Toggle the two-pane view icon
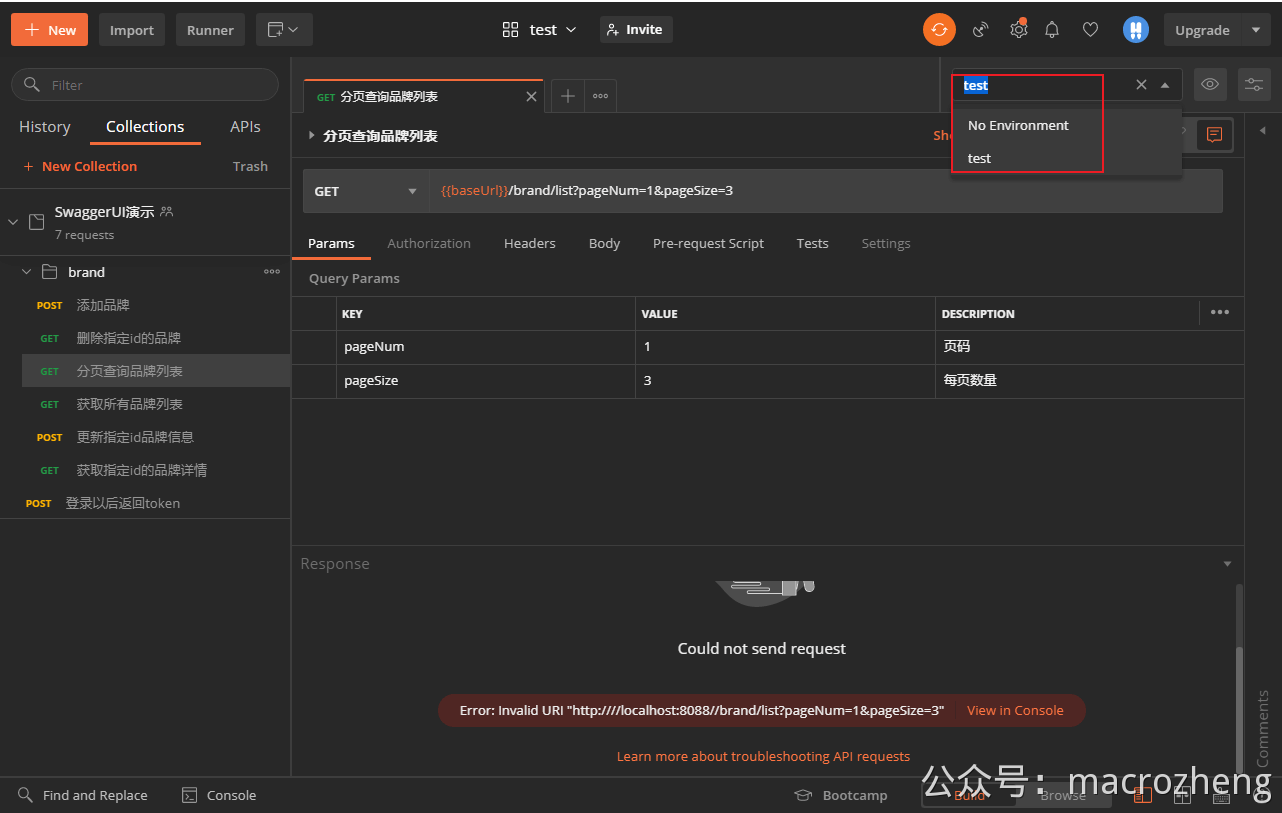Screen dimensions: 1282x813 [1182, 795]
